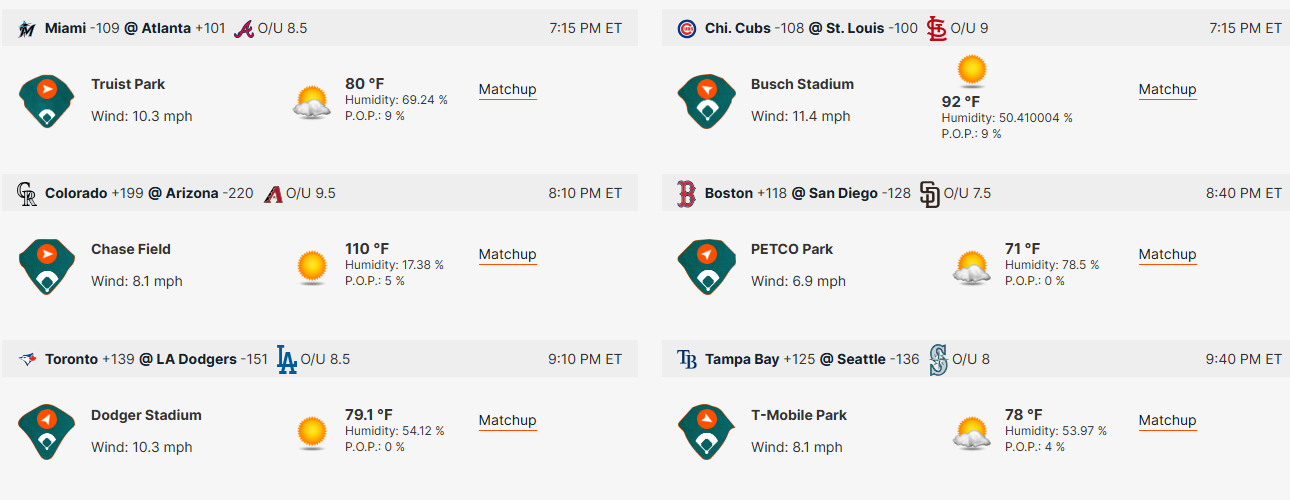The height and width of the screenshot is (500, 1290).
Task: Click the Colorado Rockies logo
Action: (27, 194)
